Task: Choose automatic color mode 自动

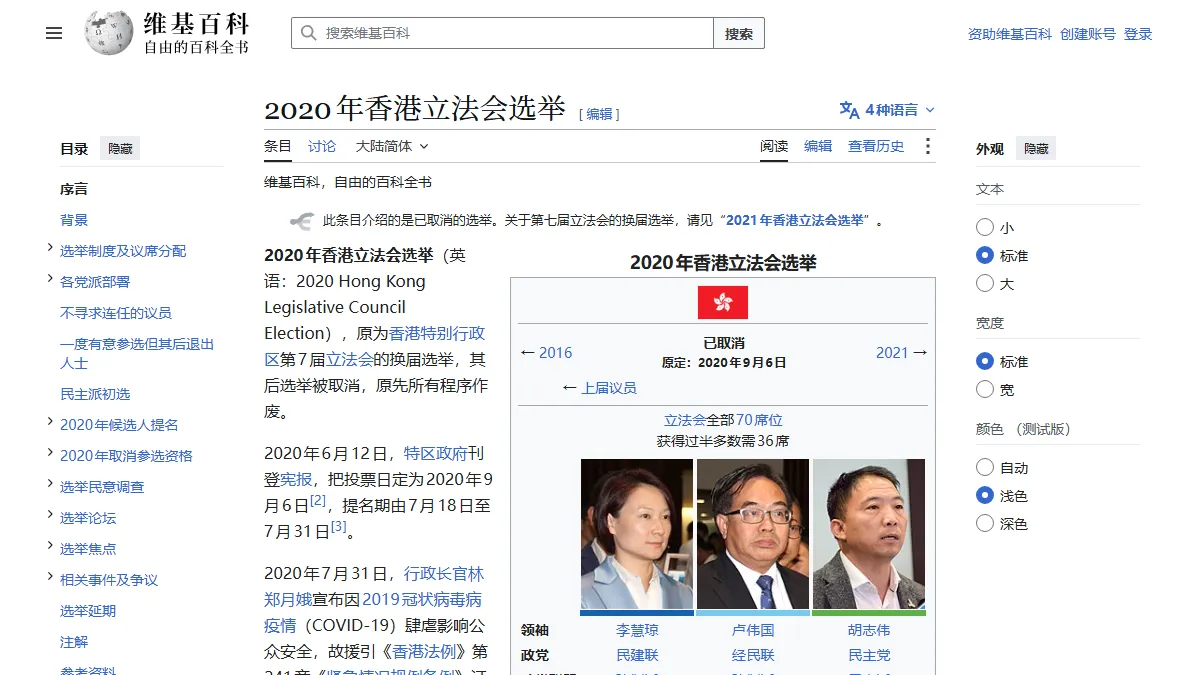Action: [x=985, y=468]
